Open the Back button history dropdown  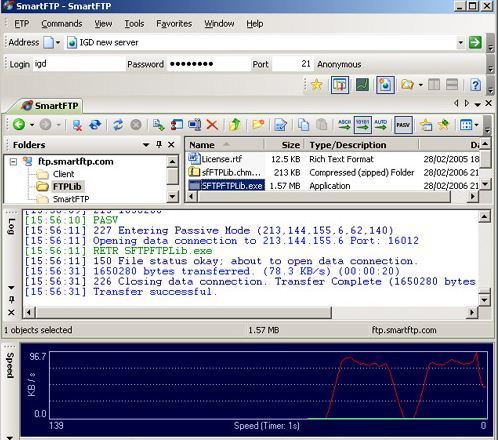coord(32,125)
